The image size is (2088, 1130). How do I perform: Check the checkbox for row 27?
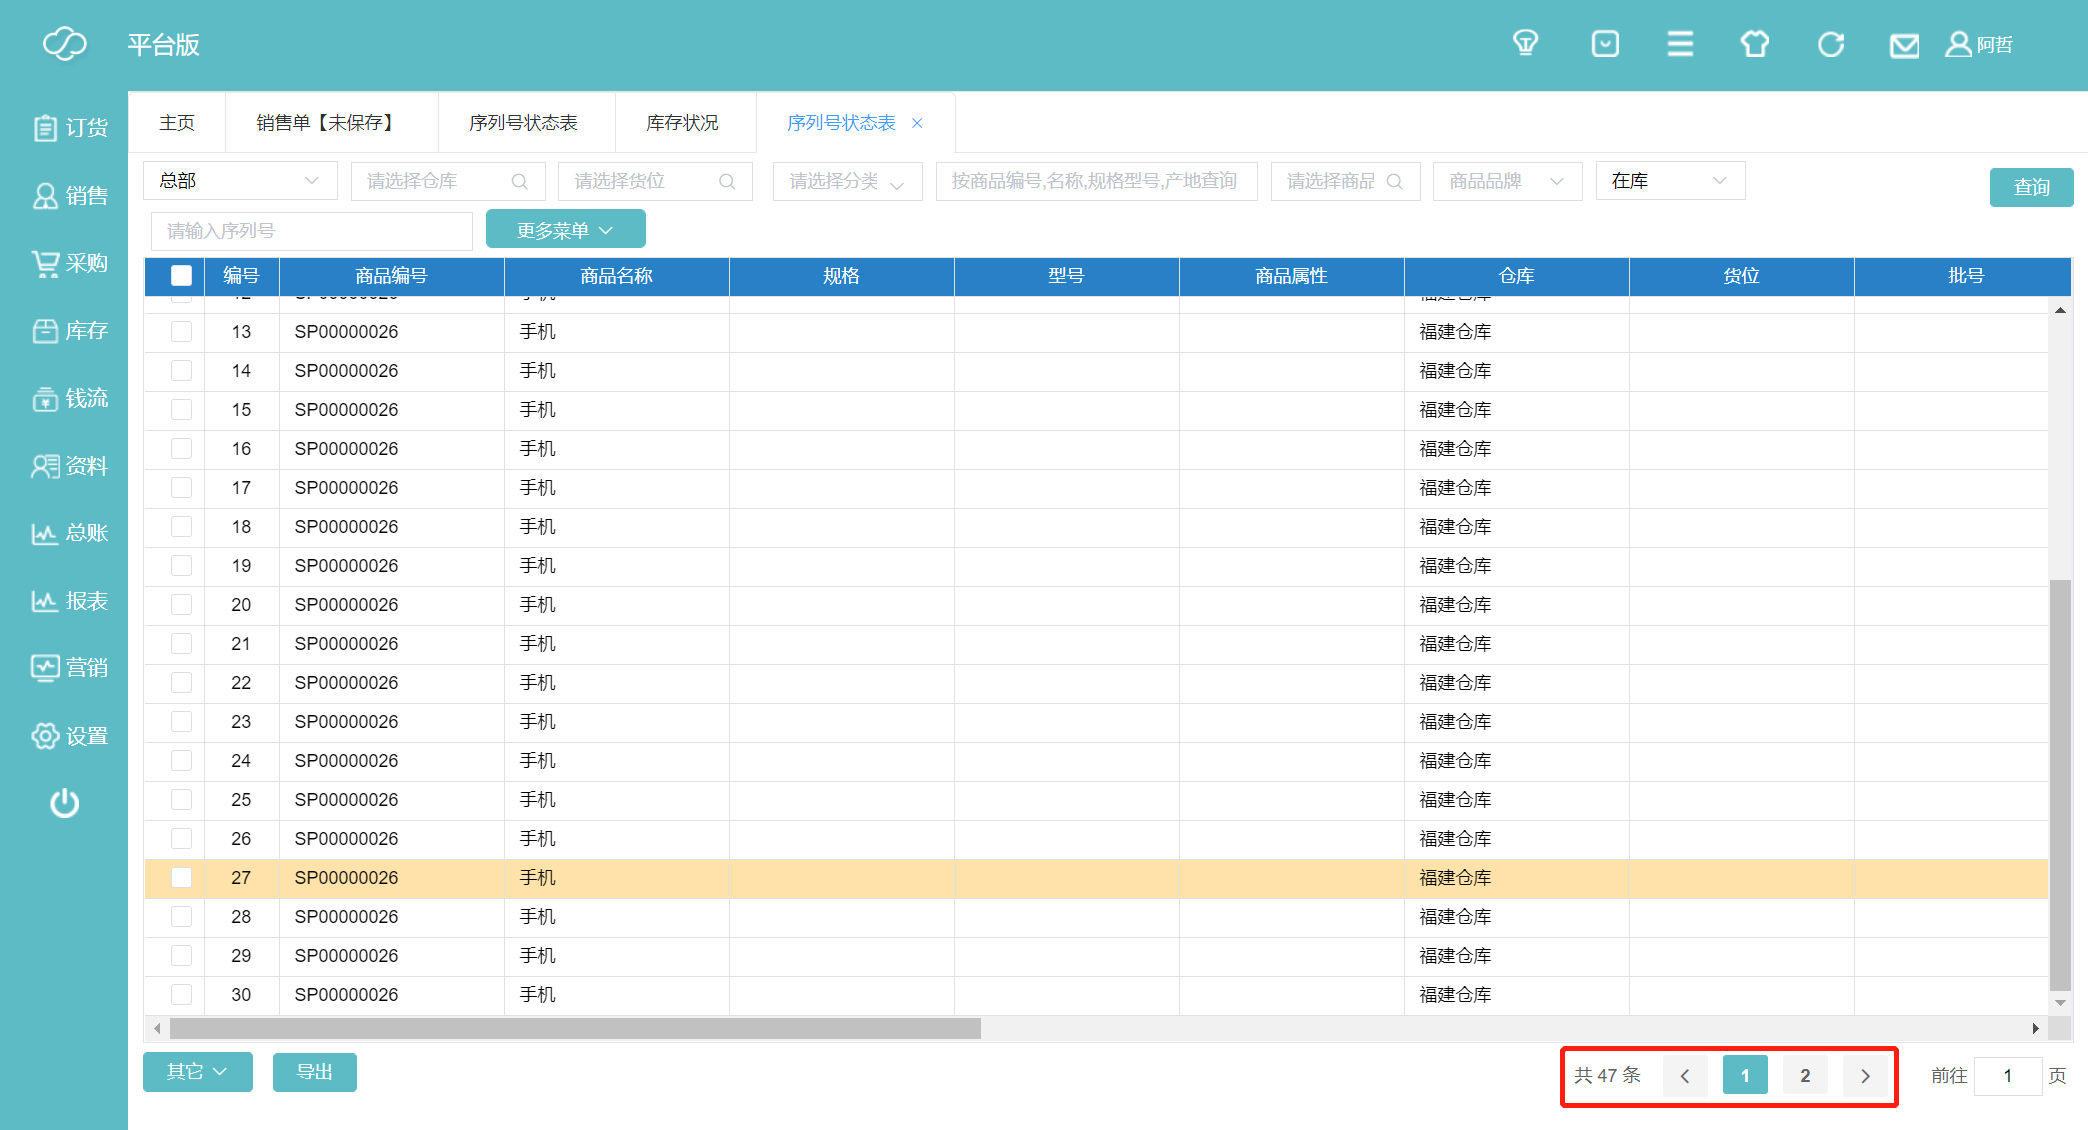click(x=181, y=877)
